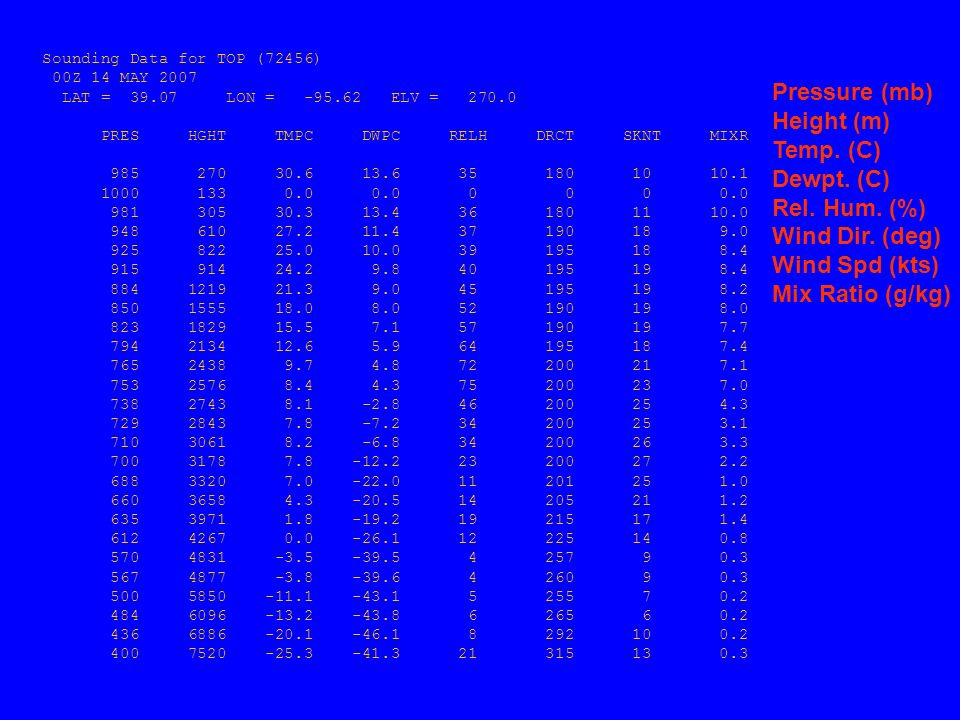The image size is (960, 720).
Task: Click pressure value 500
Action: [x=125, y=596]
